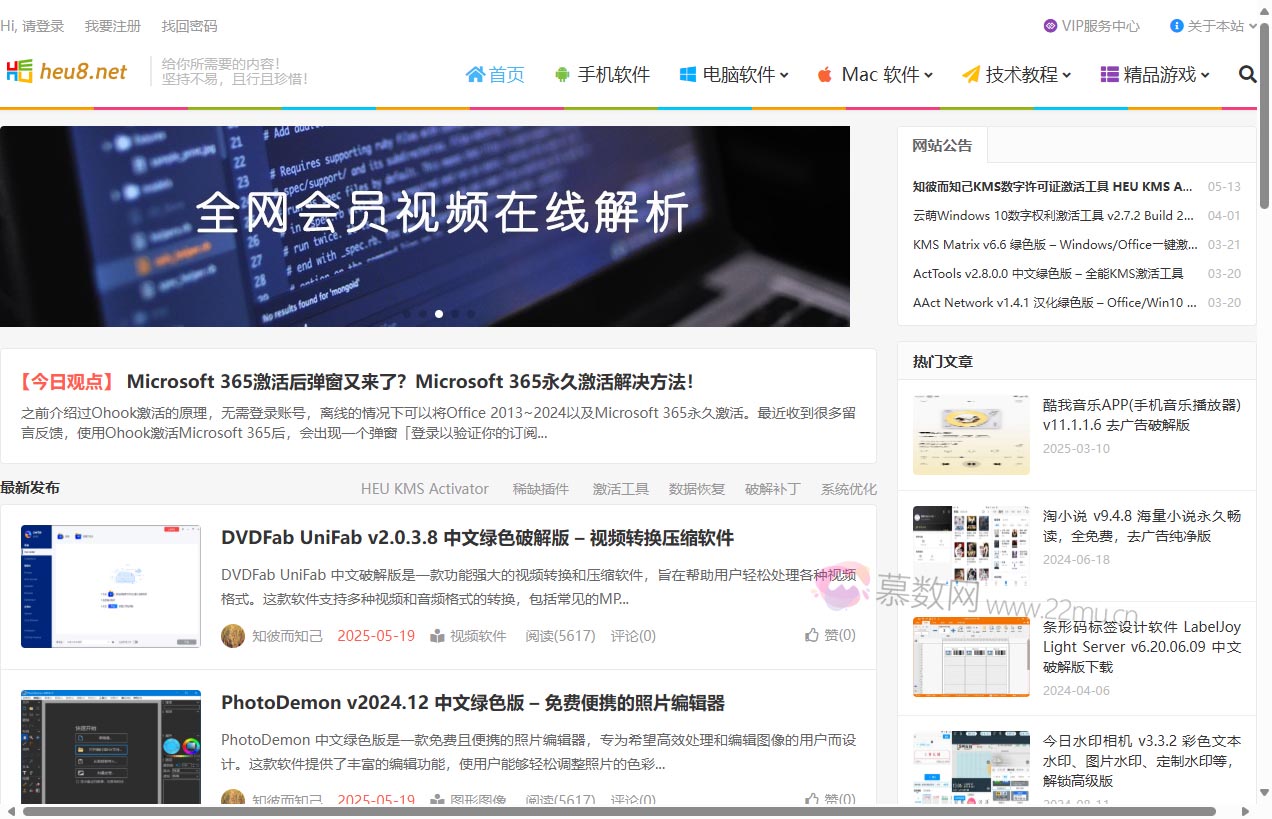Click the search magnifier icon
The height and width of the screenshot is (819, 1272).
[x=1247, y=73]
